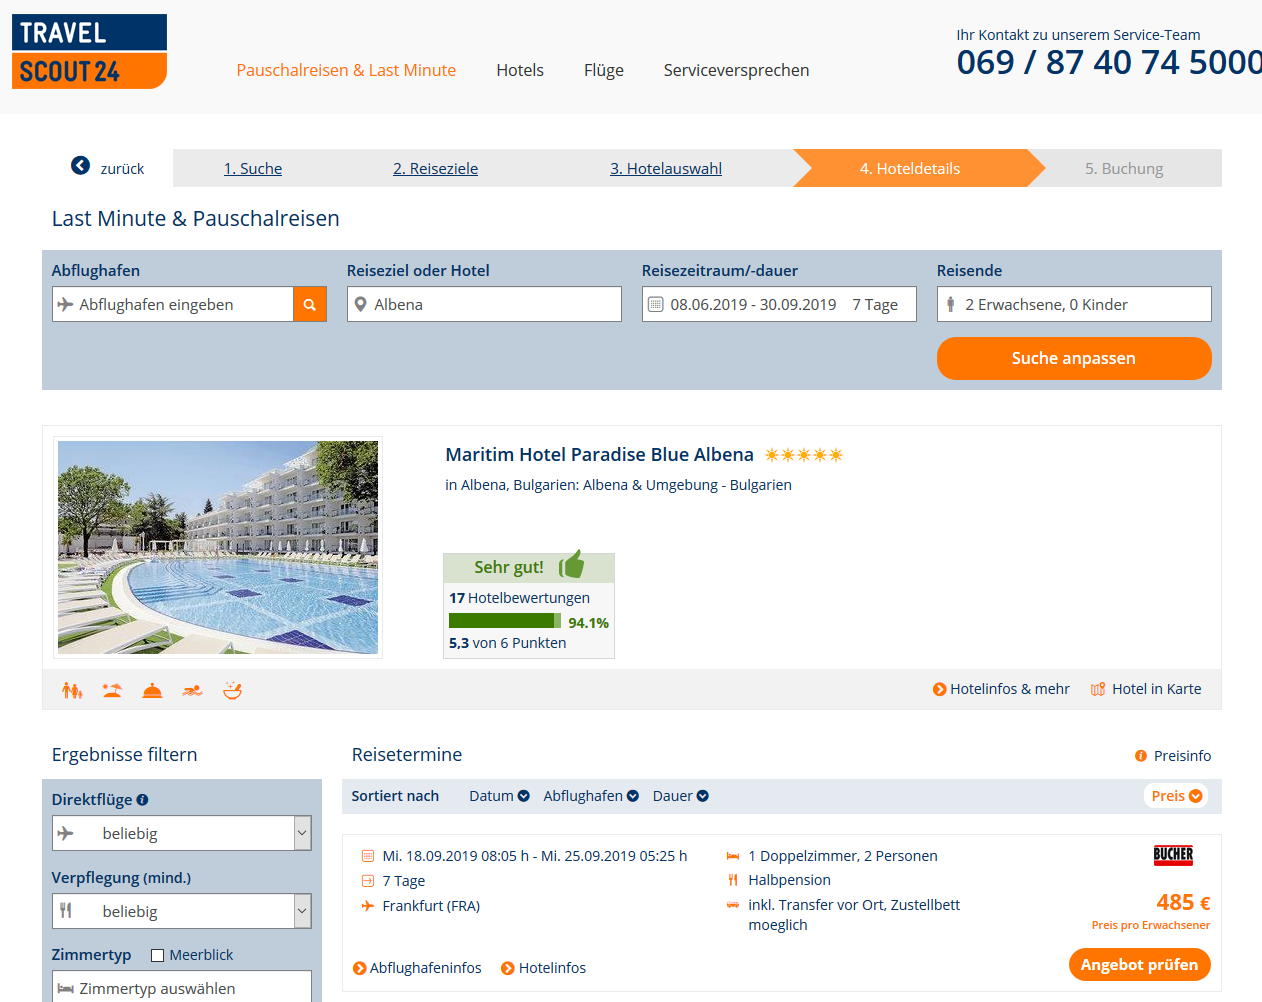Image resolution: width=1262 pixels, height=1002 pixels.
Task: Click the zurück back arrow icon
Action: coord(81,166)
